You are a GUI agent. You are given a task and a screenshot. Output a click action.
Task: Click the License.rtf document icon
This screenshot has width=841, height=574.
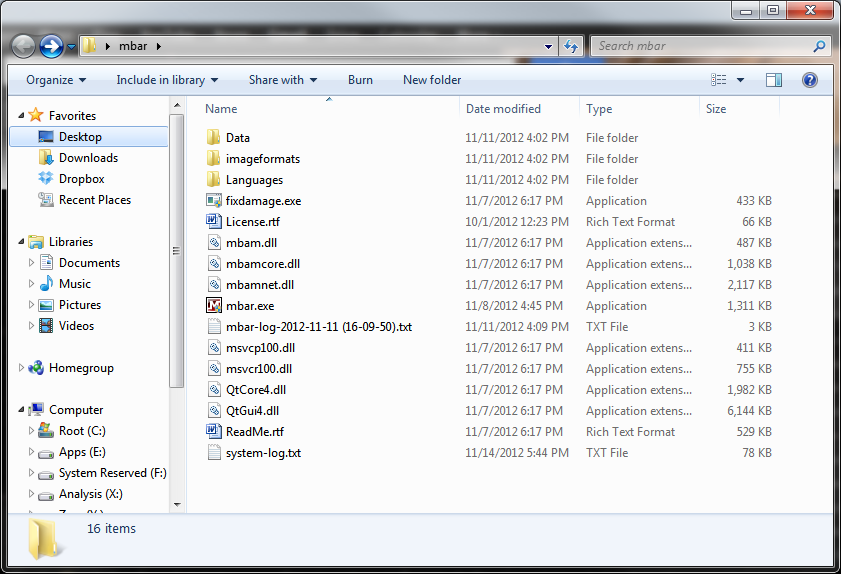213,222
